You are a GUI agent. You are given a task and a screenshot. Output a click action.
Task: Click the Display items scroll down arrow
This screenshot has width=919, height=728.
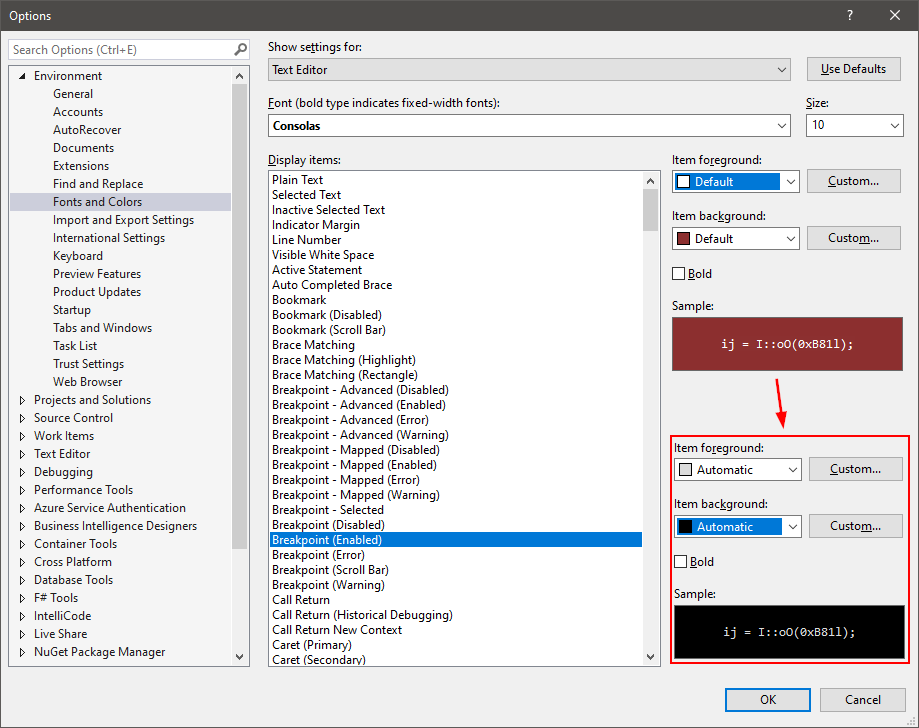click(651, 657)
